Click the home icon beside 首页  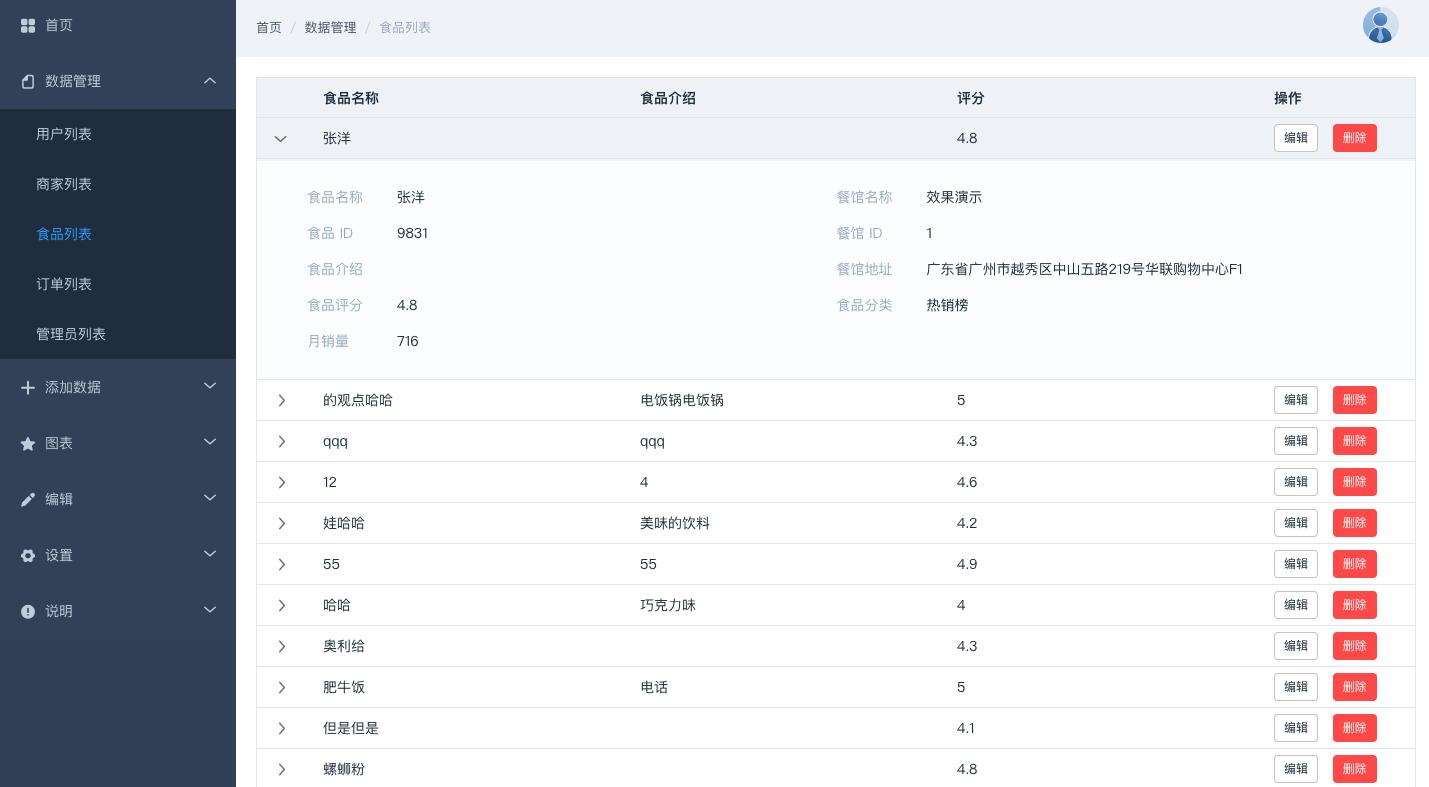point(28,25)
